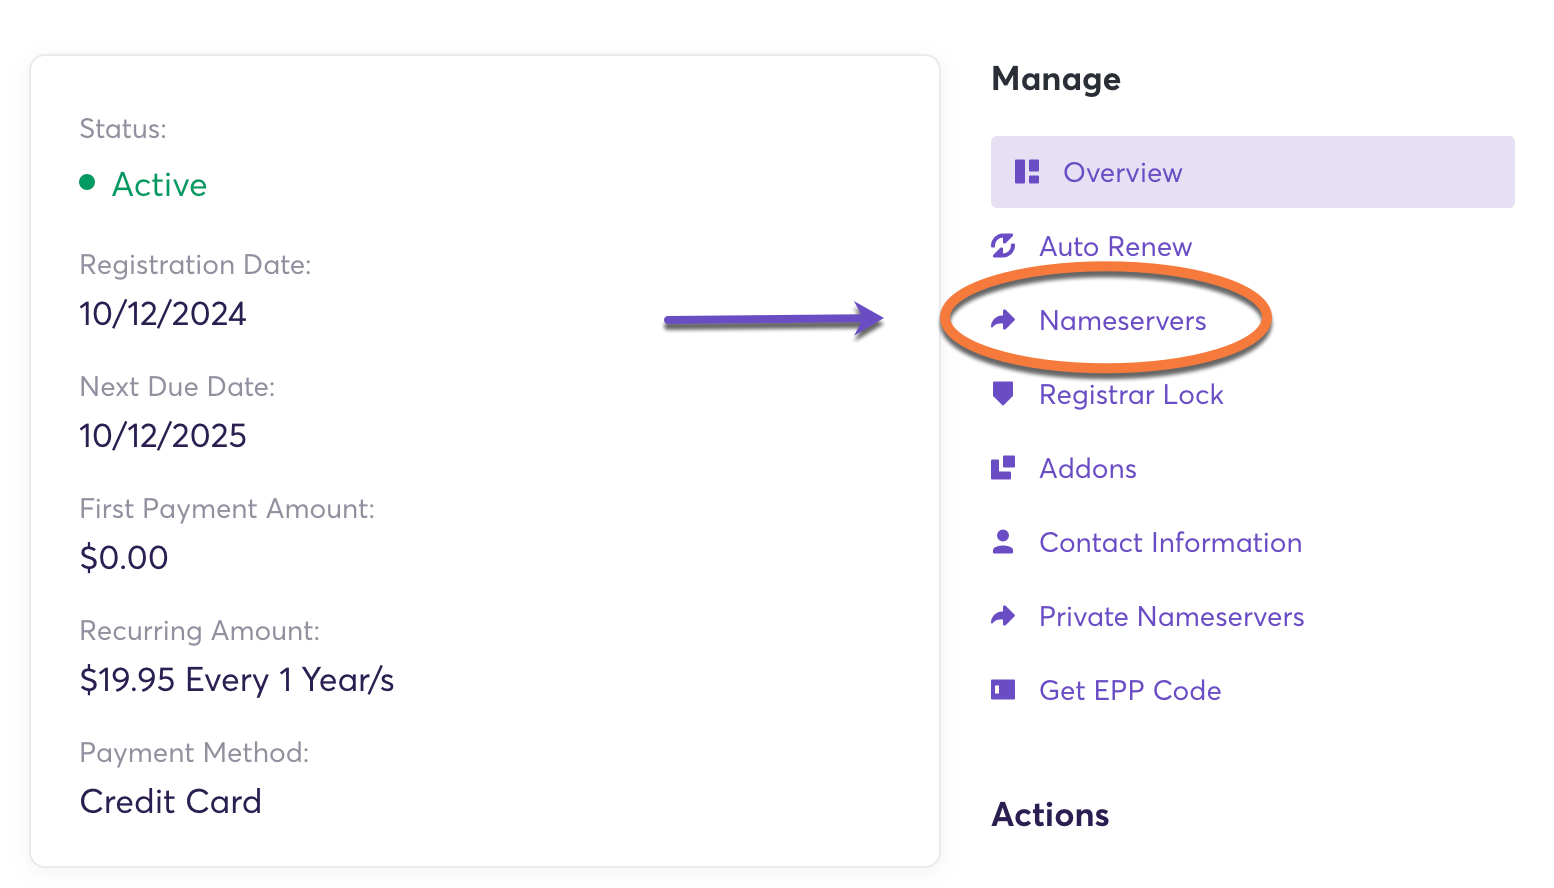Click the registration date 10/12/2024
1554x888 pixels.
[163, 314]
